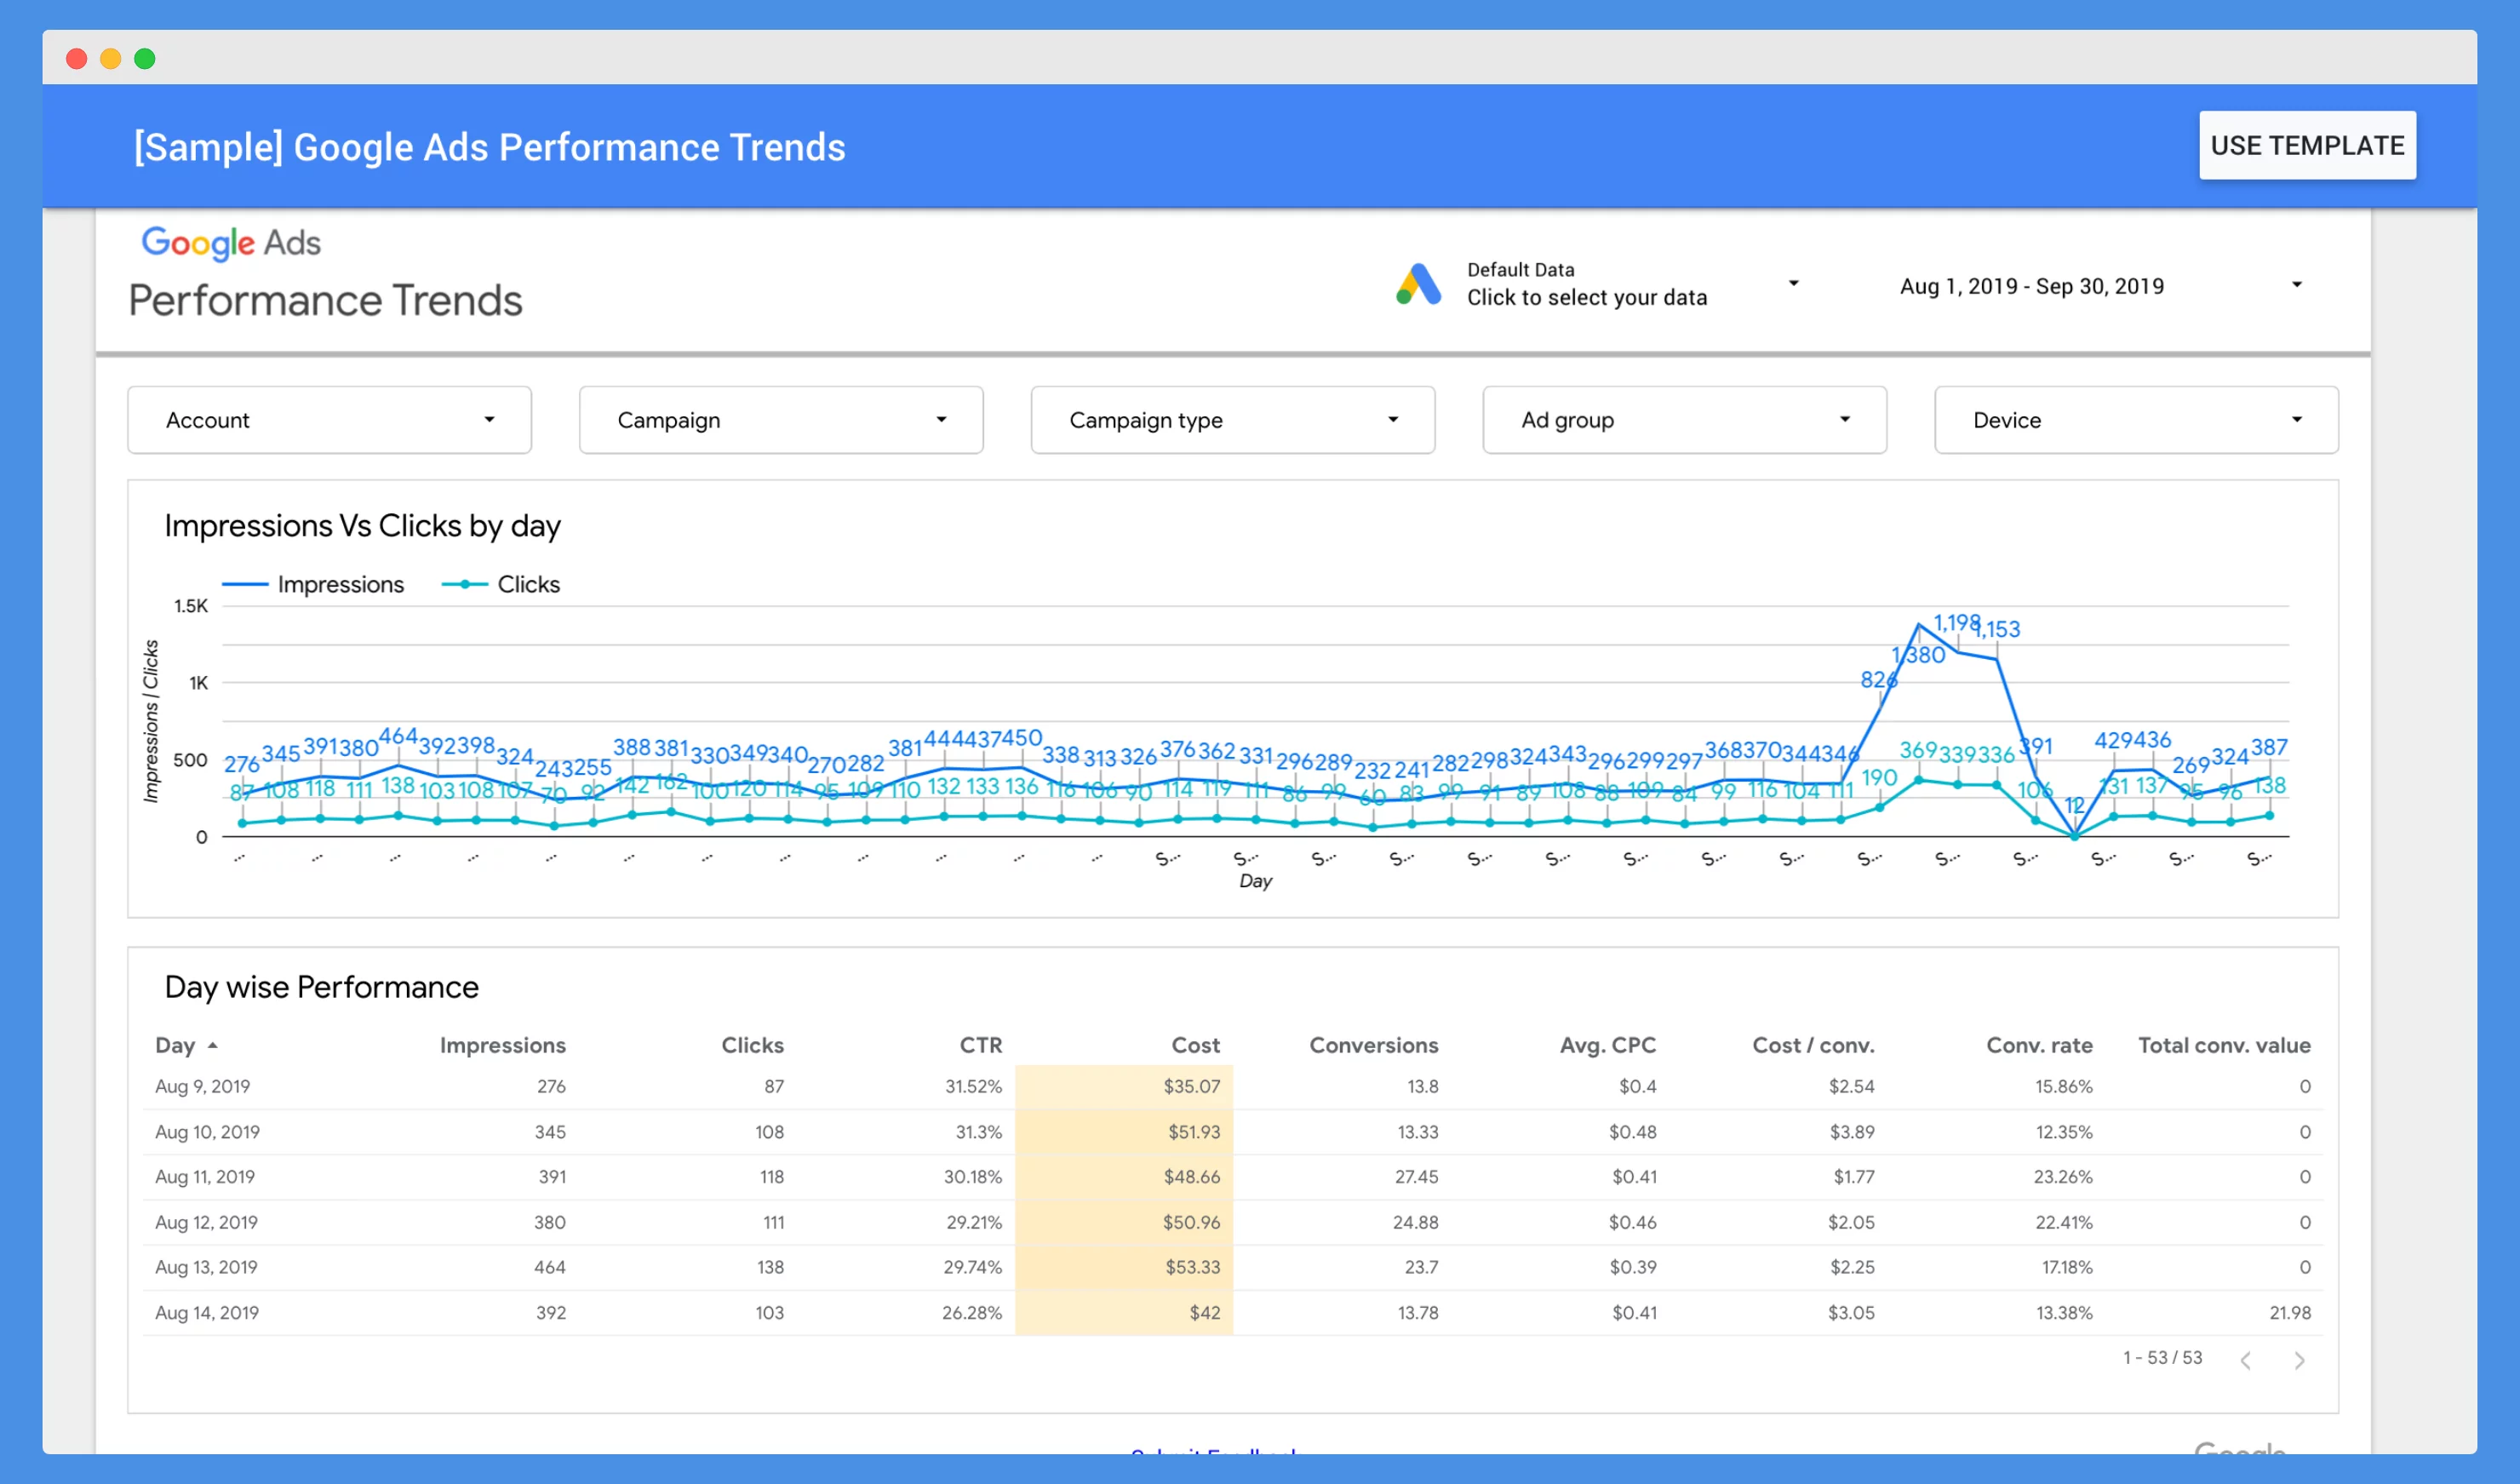
Task: Click the Impressions Vs Clicks by day title
Action: click(362, 526)
